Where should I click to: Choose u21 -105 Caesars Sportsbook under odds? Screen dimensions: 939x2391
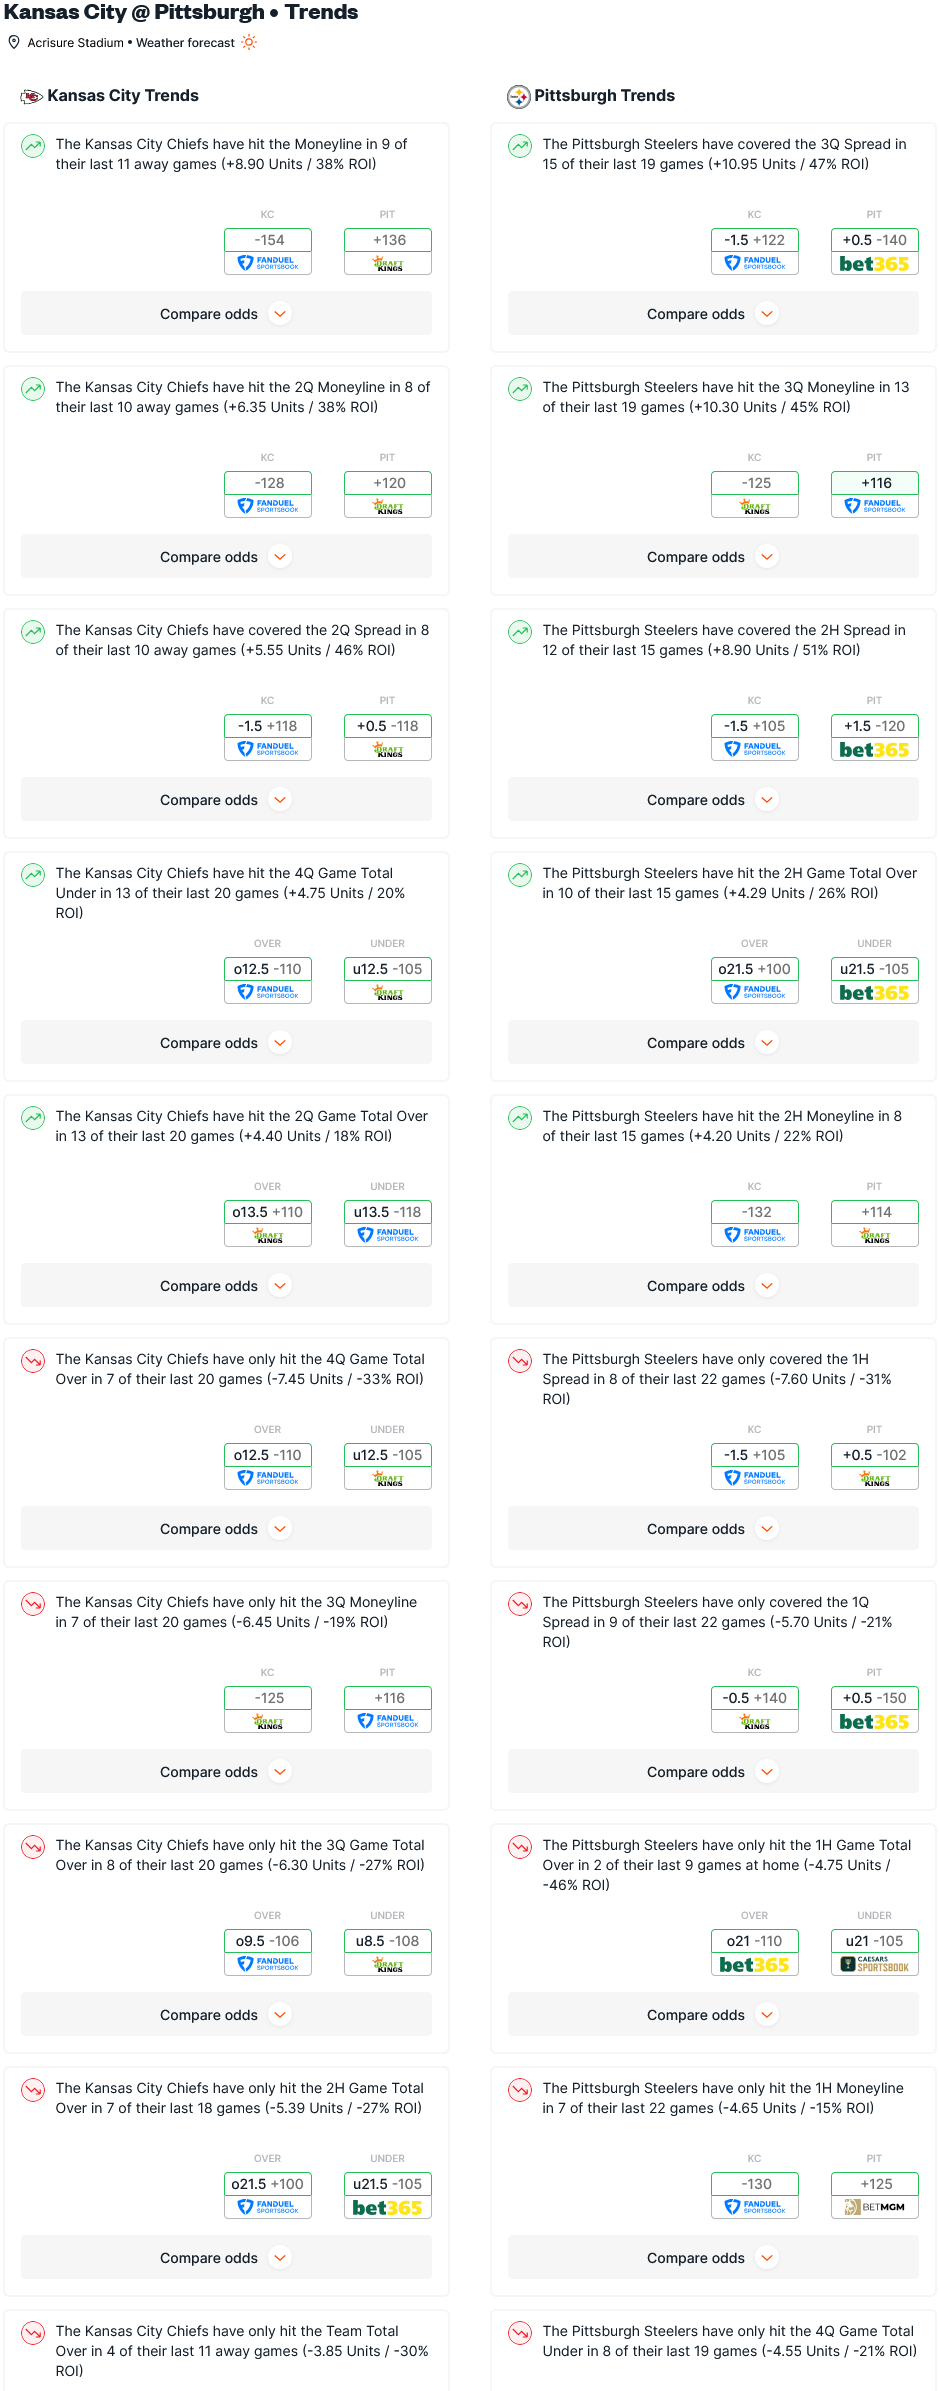click(875, 1952)
